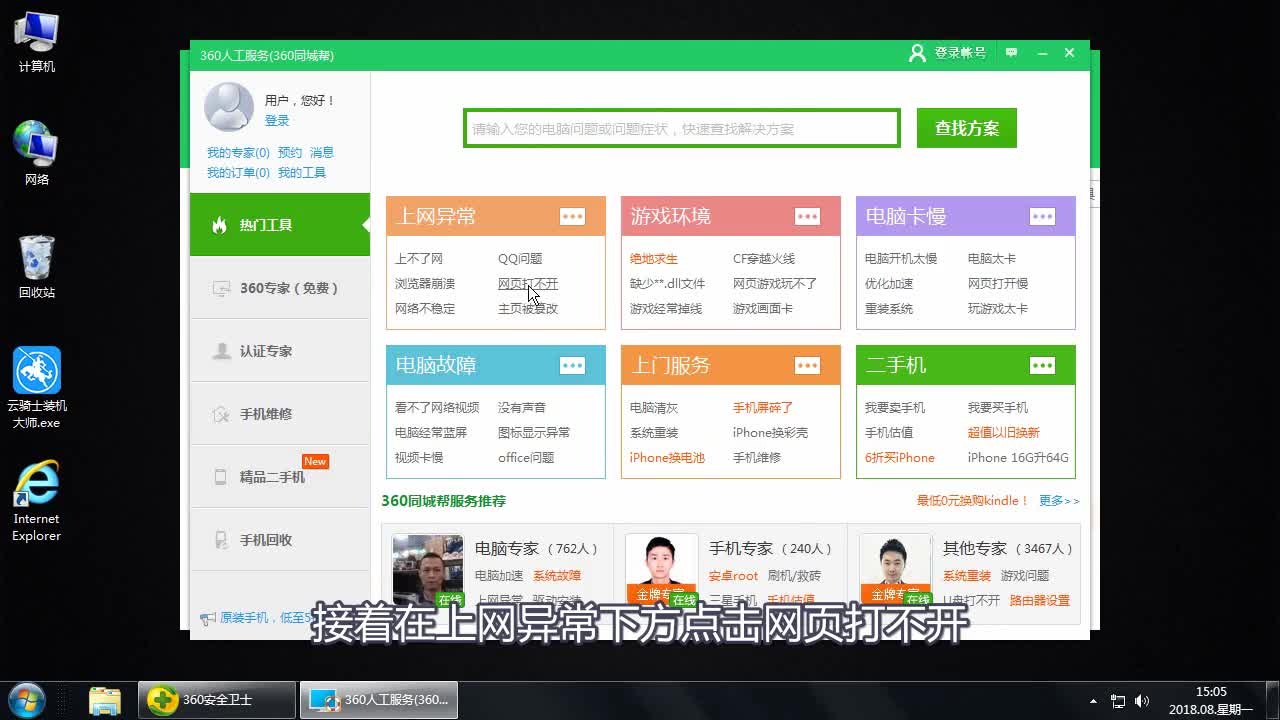Click the problem search input field
1280x720 pixels.
[680, 128]
